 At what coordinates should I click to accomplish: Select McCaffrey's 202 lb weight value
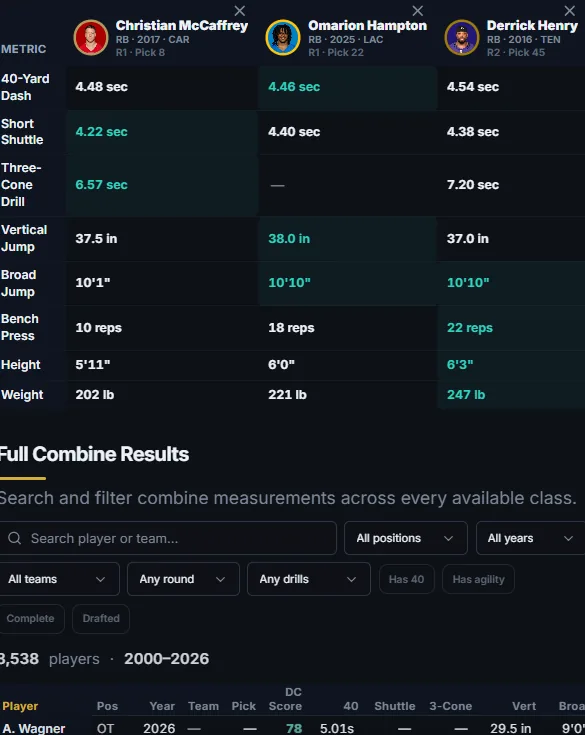pos(95,395)
